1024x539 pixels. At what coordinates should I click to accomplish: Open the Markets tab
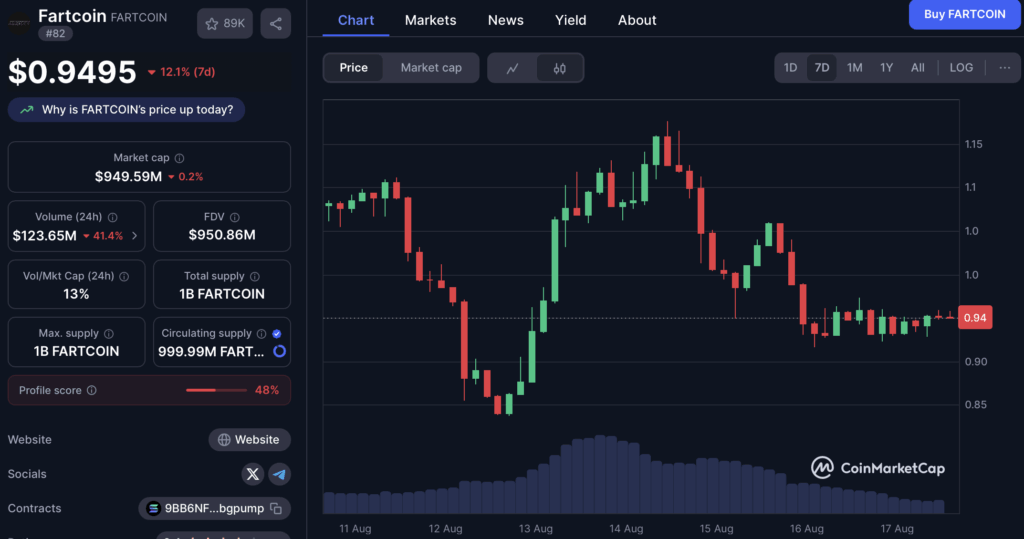(430, 20)
